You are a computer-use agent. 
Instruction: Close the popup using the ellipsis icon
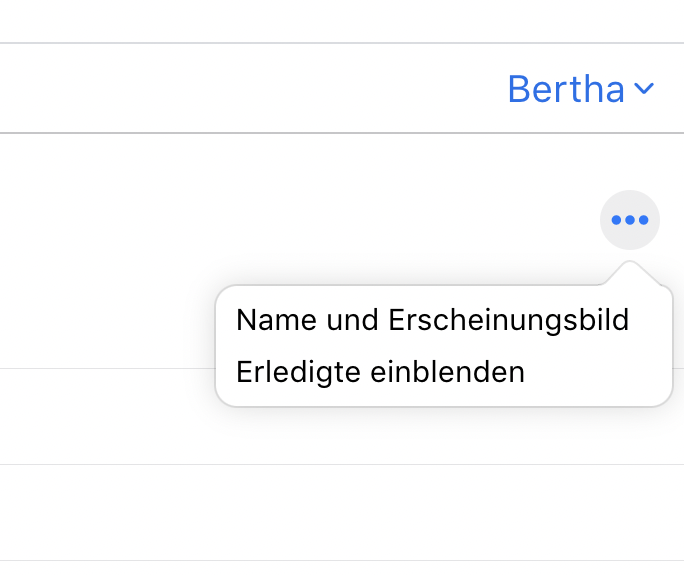[x=630, y=220]
